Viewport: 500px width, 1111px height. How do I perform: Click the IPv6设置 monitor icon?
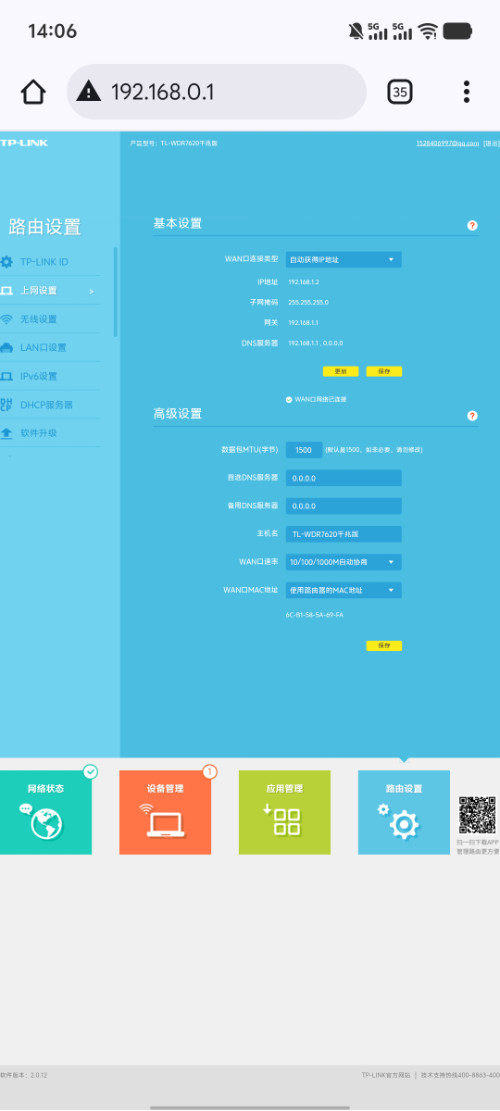point(6,376)
